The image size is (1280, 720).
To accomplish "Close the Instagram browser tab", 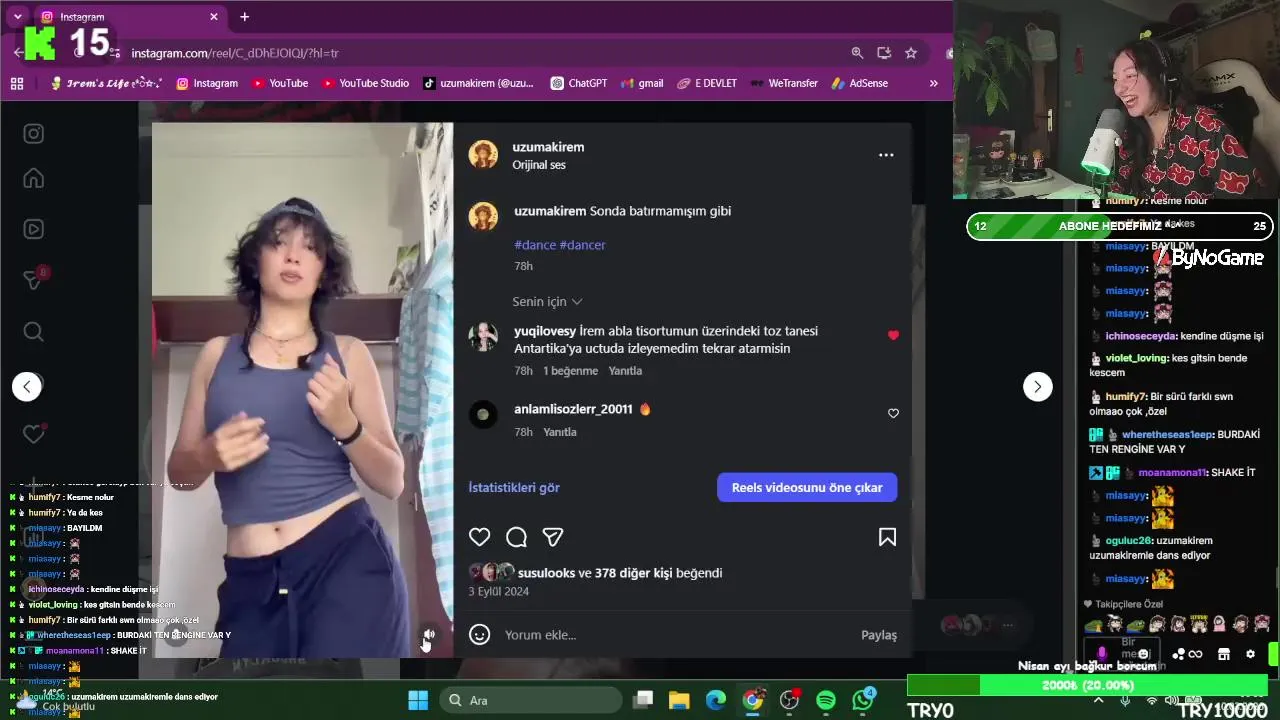I will tap(213, 17).
